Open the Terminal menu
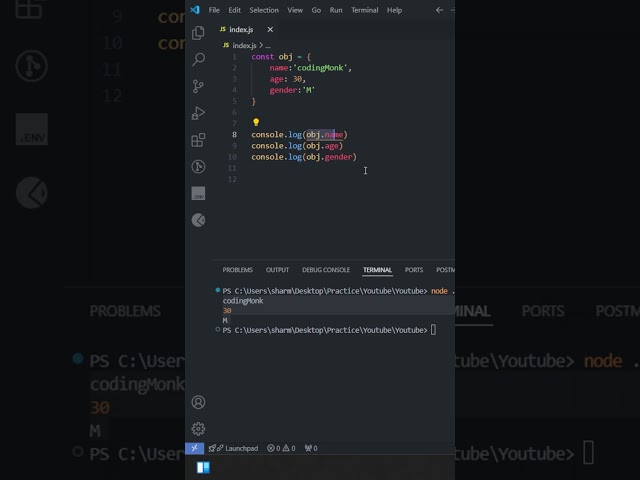Image resolution: width=640 pixels, height=480 pixels. [364, 10]
